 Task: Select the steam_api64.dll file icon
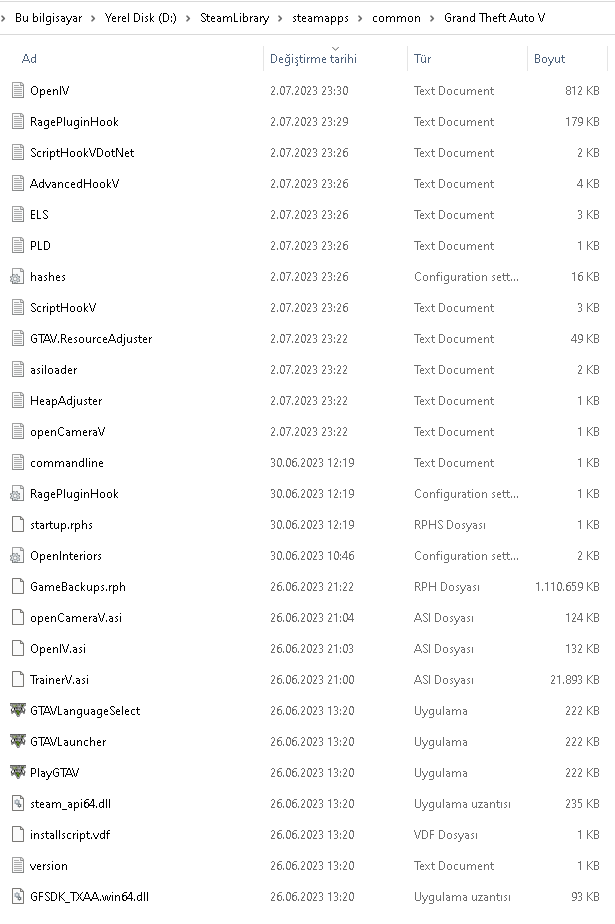point(16,804)
